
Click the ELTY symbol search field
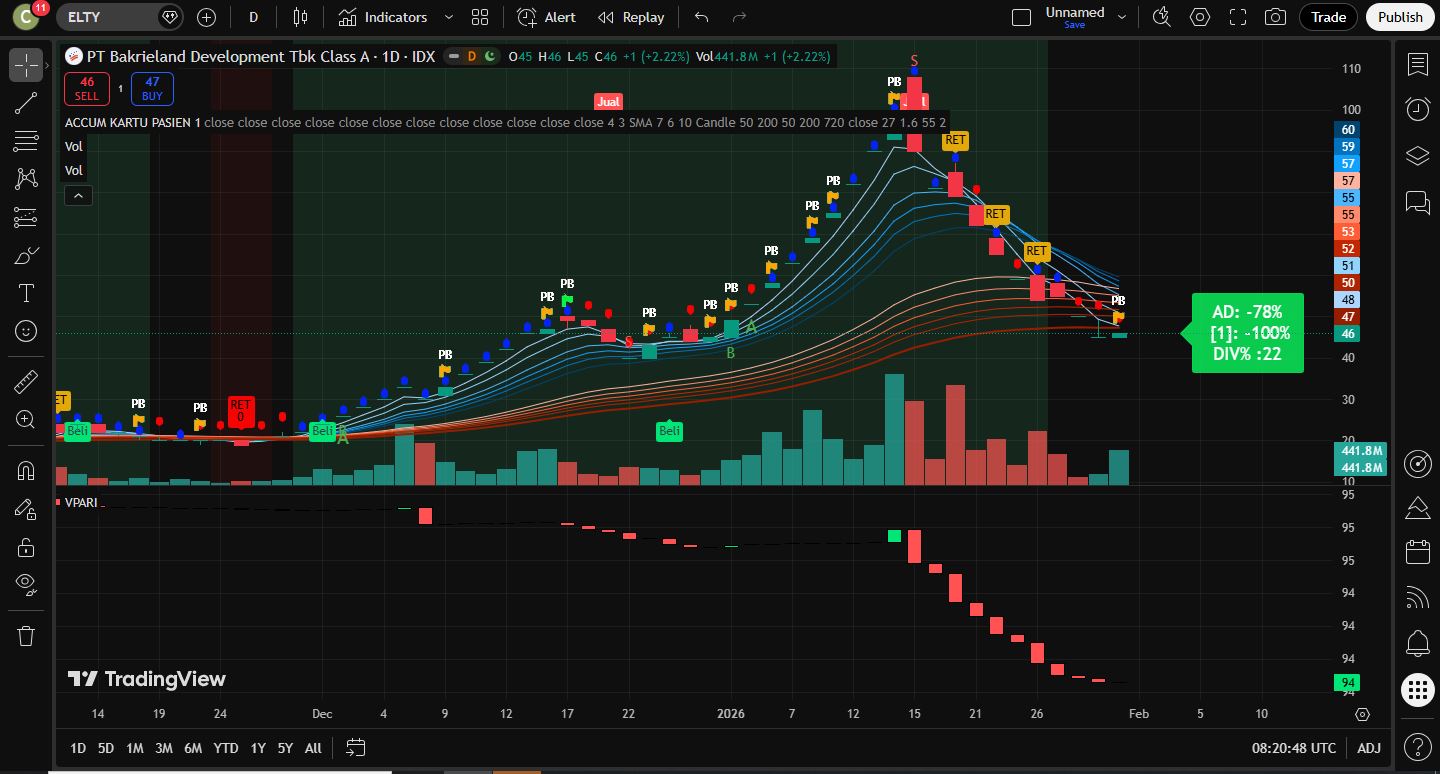tap(108, 17)
